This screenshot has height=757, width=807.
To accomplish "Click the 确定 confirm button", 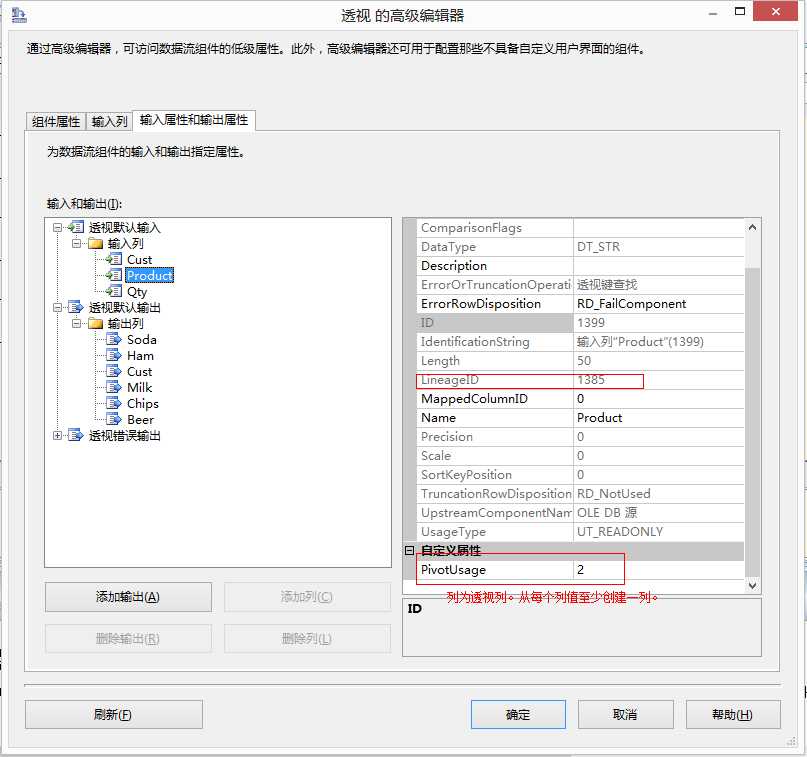I will 517,714.
